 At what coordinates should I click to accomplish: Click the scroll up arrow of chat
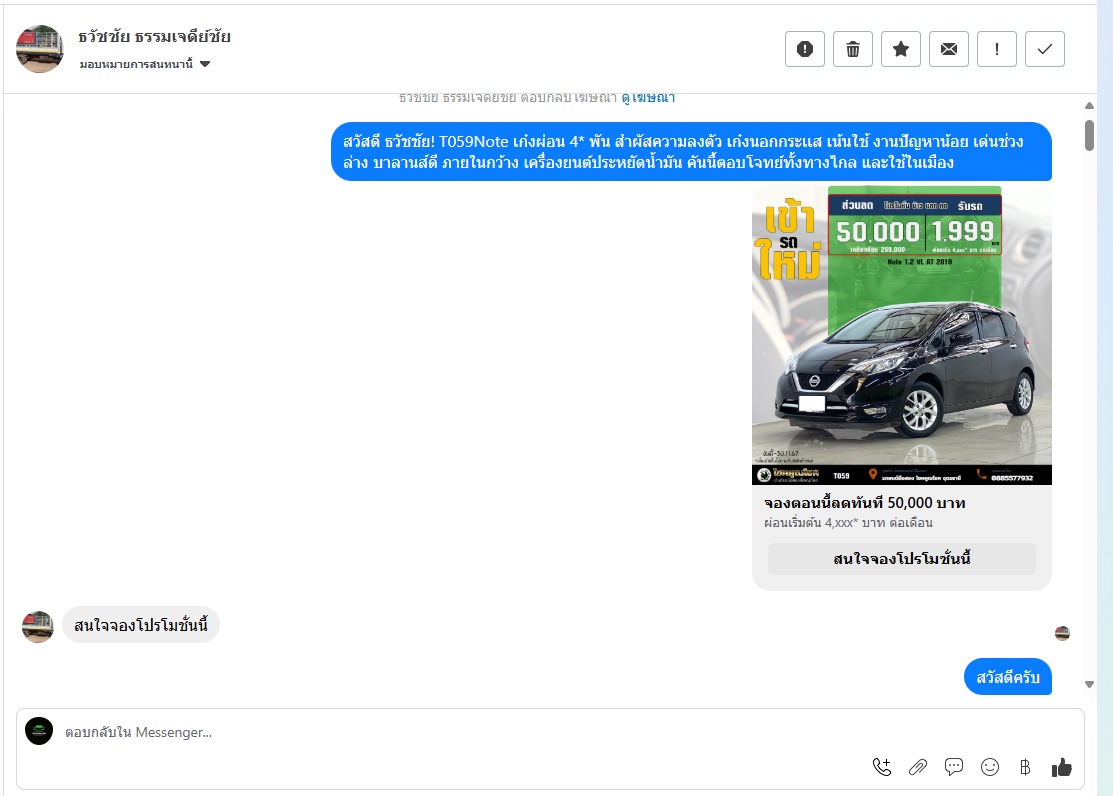click(x=1090, y=106)
